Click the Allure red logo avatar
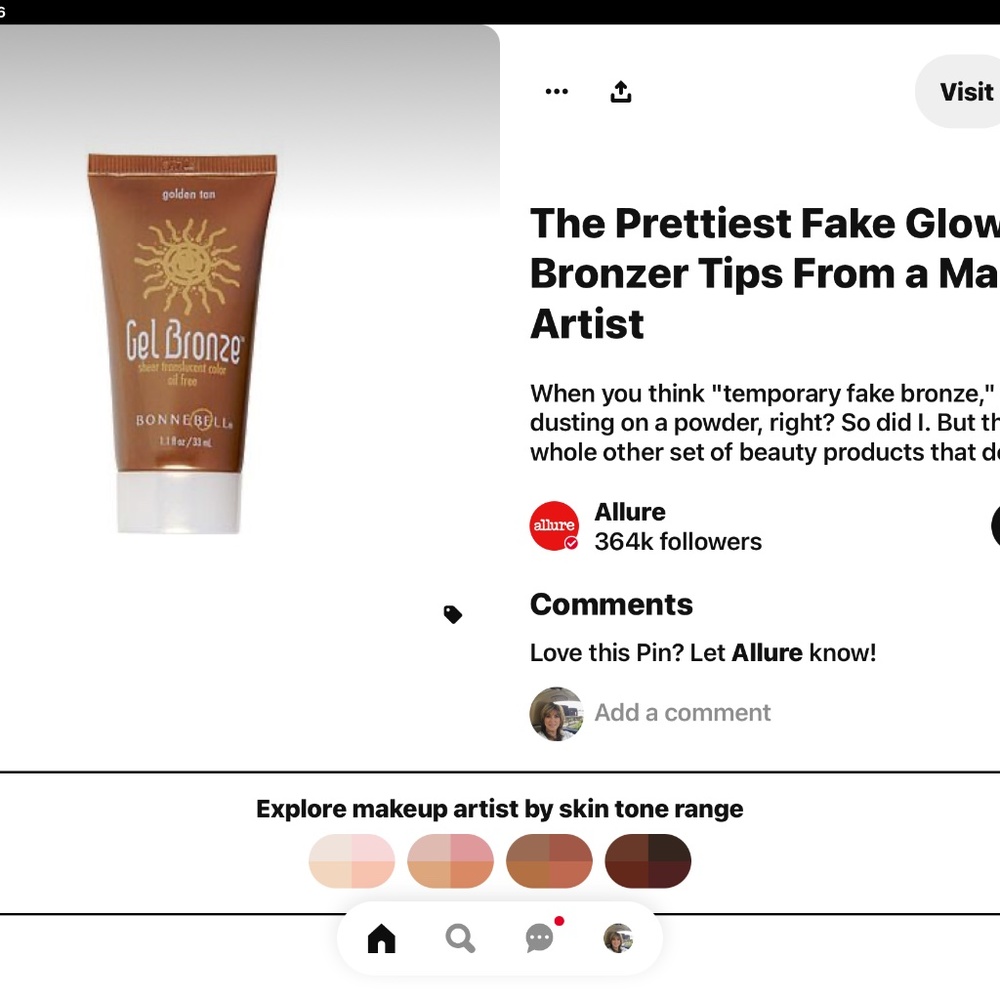This screenshot has height=1000, width=1000. click(x=554, y=526)
